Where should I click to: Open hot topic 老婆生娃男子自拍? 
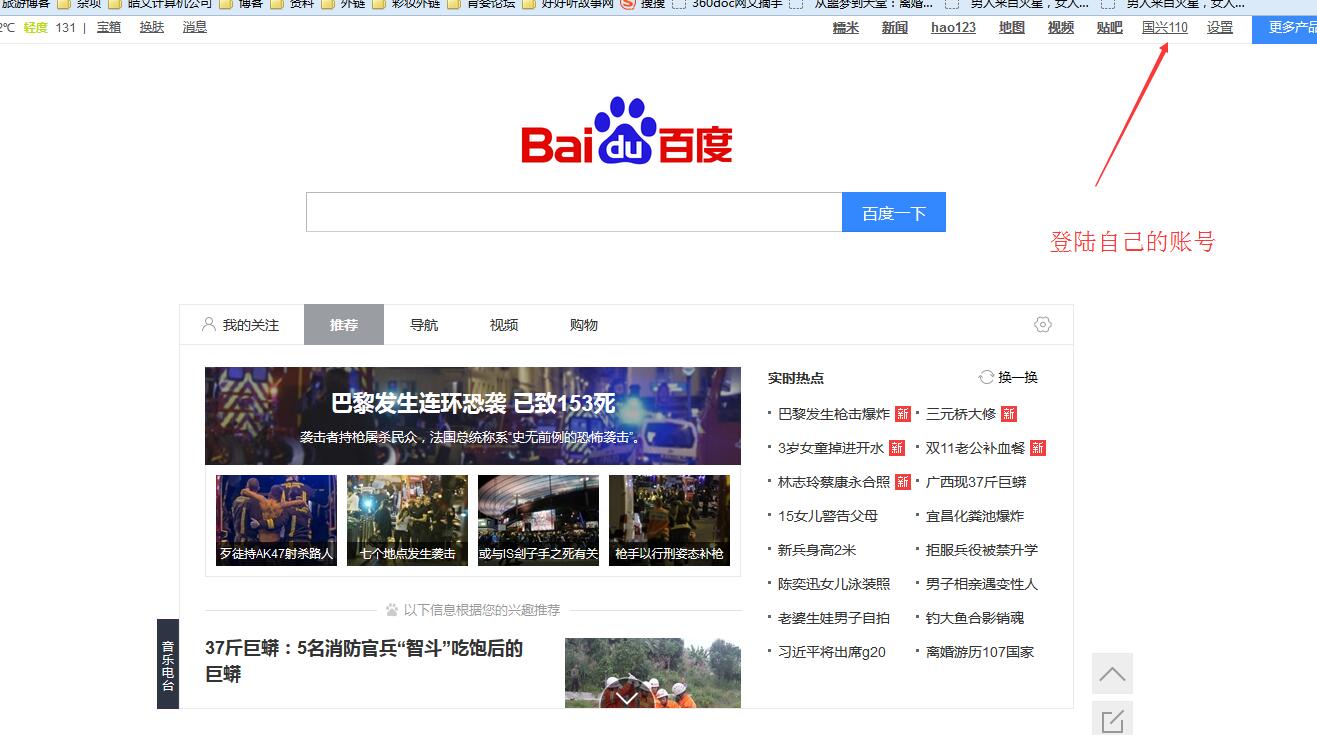(x=834, y=618)
